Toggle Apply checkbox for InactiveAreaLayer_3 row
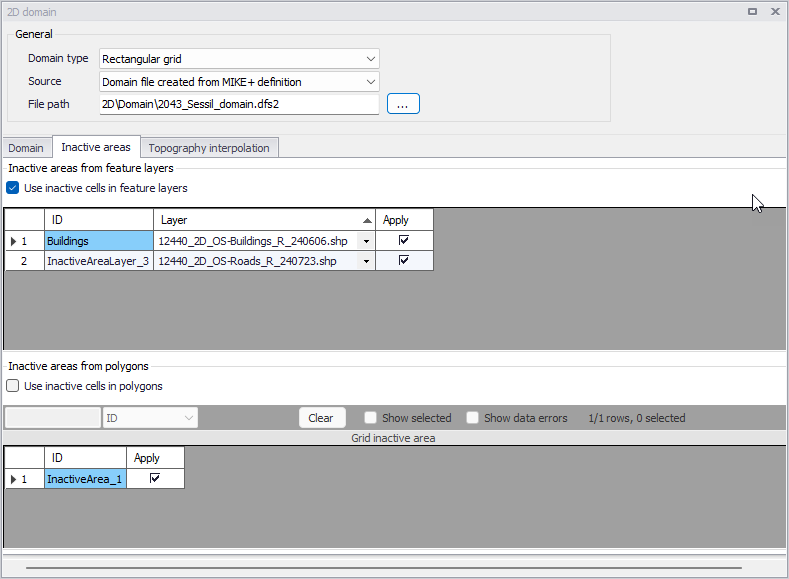This screenshot has width=789, height=579. (404, 261)
